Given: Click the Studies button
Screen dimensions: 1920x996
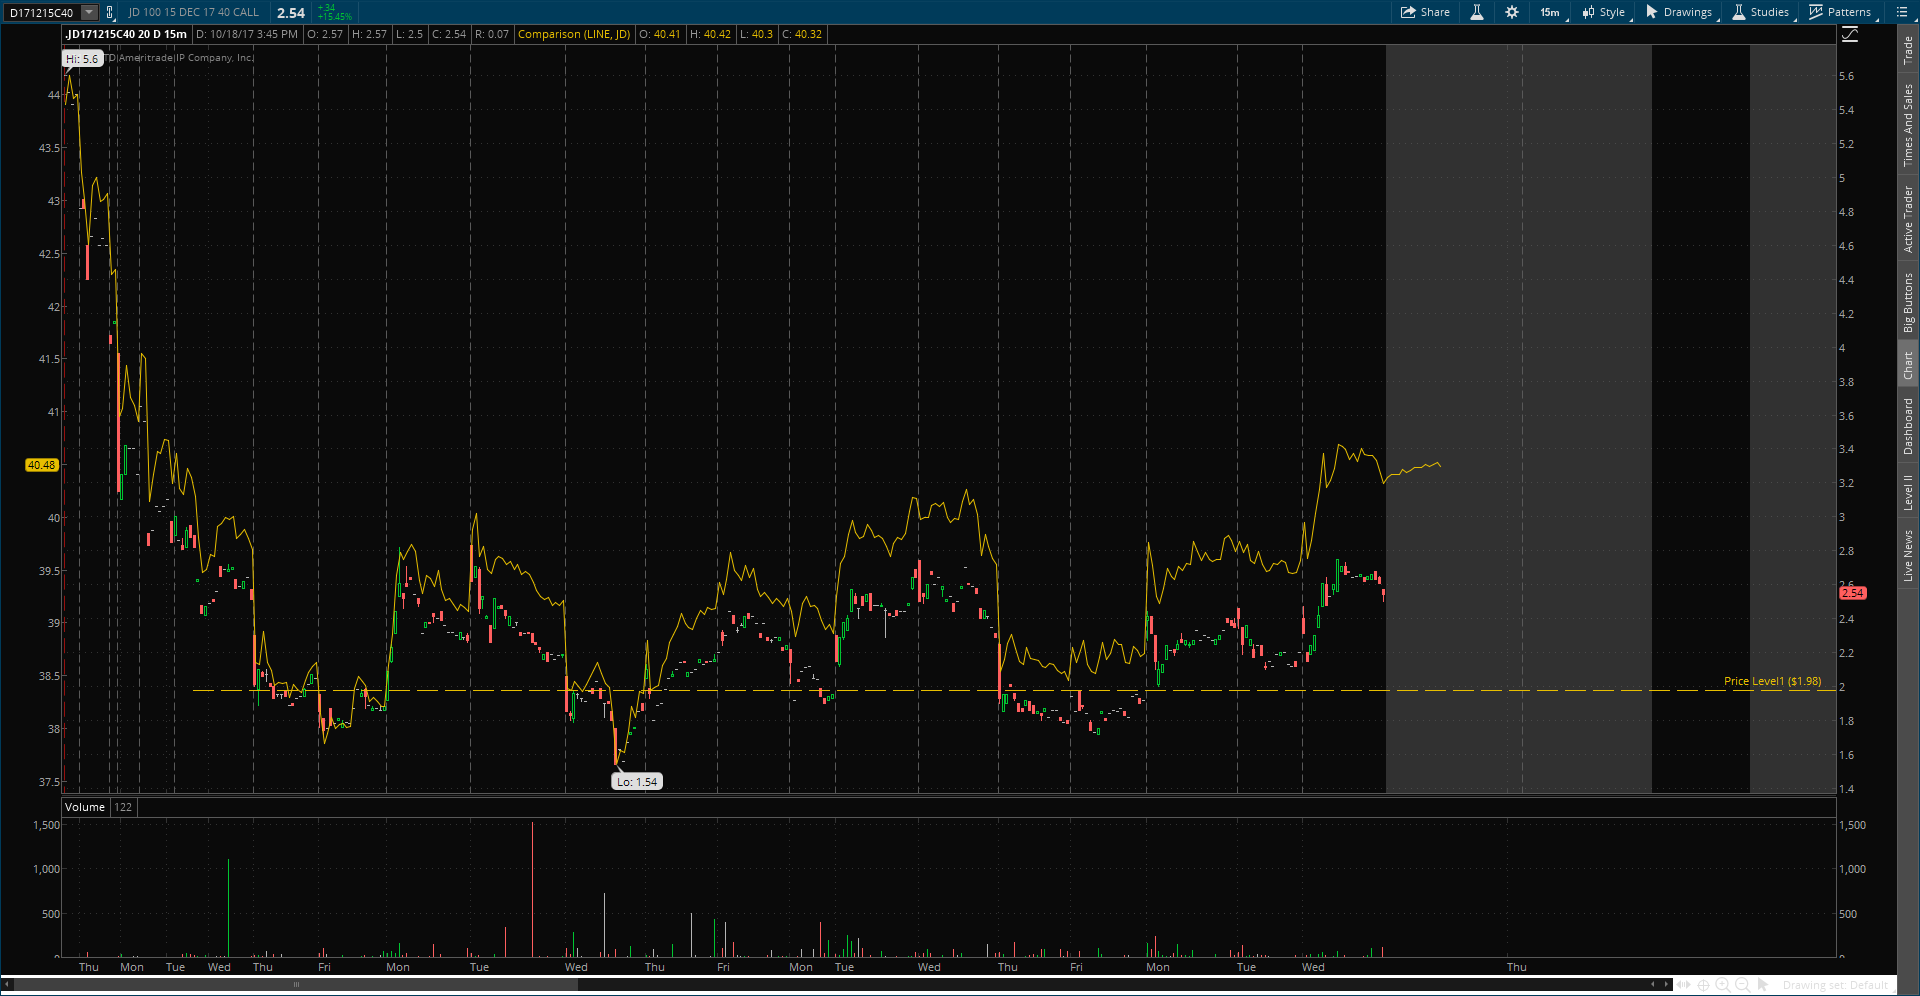Looking at the screenshot, I should pos(1760,12).
